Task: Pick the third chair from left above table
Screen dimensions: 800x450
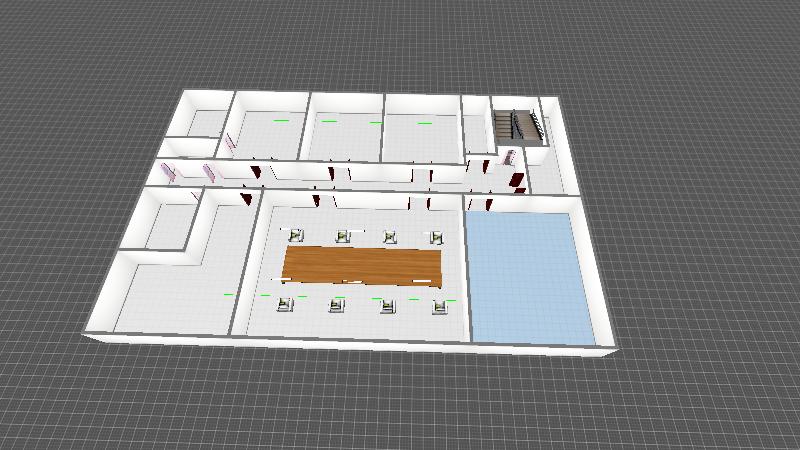Action: click(389, 237)
